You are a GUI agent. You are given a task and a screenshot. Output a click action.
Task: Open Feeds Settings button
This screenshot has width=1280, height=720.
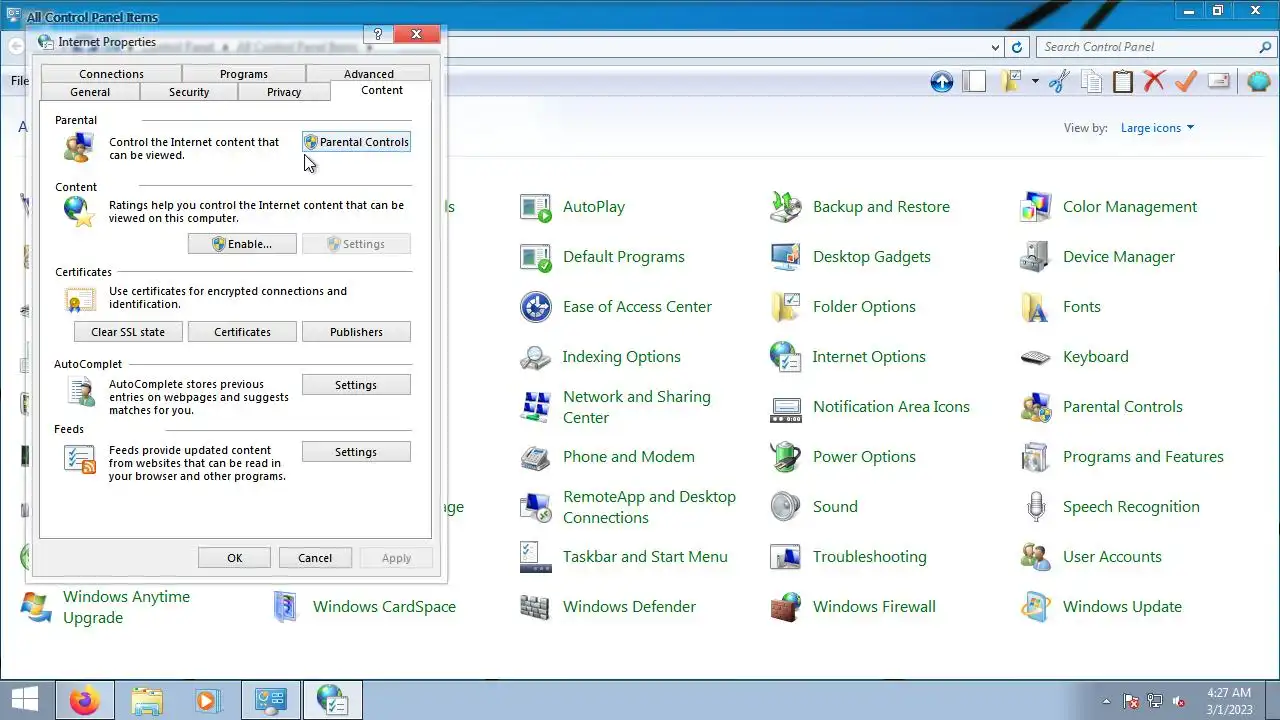coord(356,452)
